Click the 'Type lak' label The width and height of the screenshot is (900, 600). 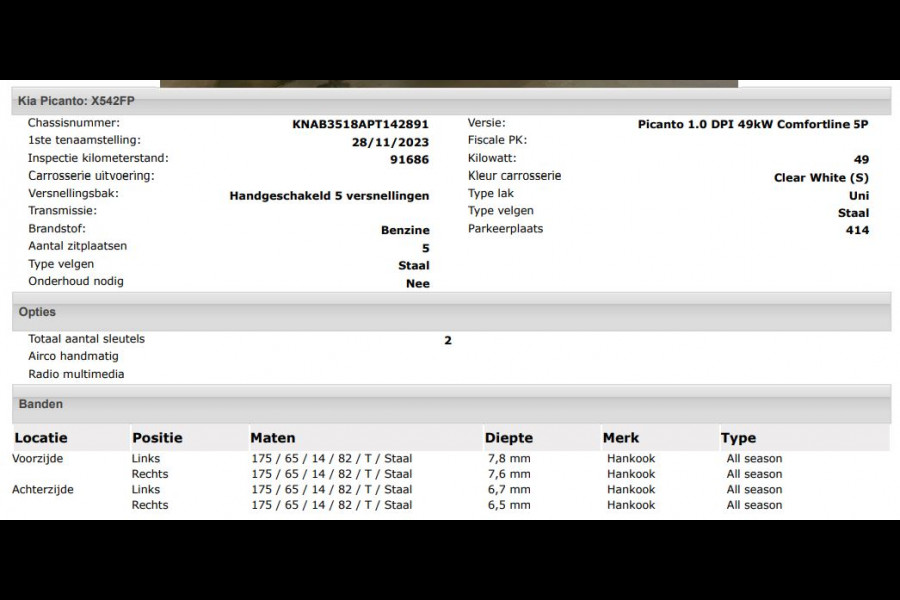coord(491,193)
